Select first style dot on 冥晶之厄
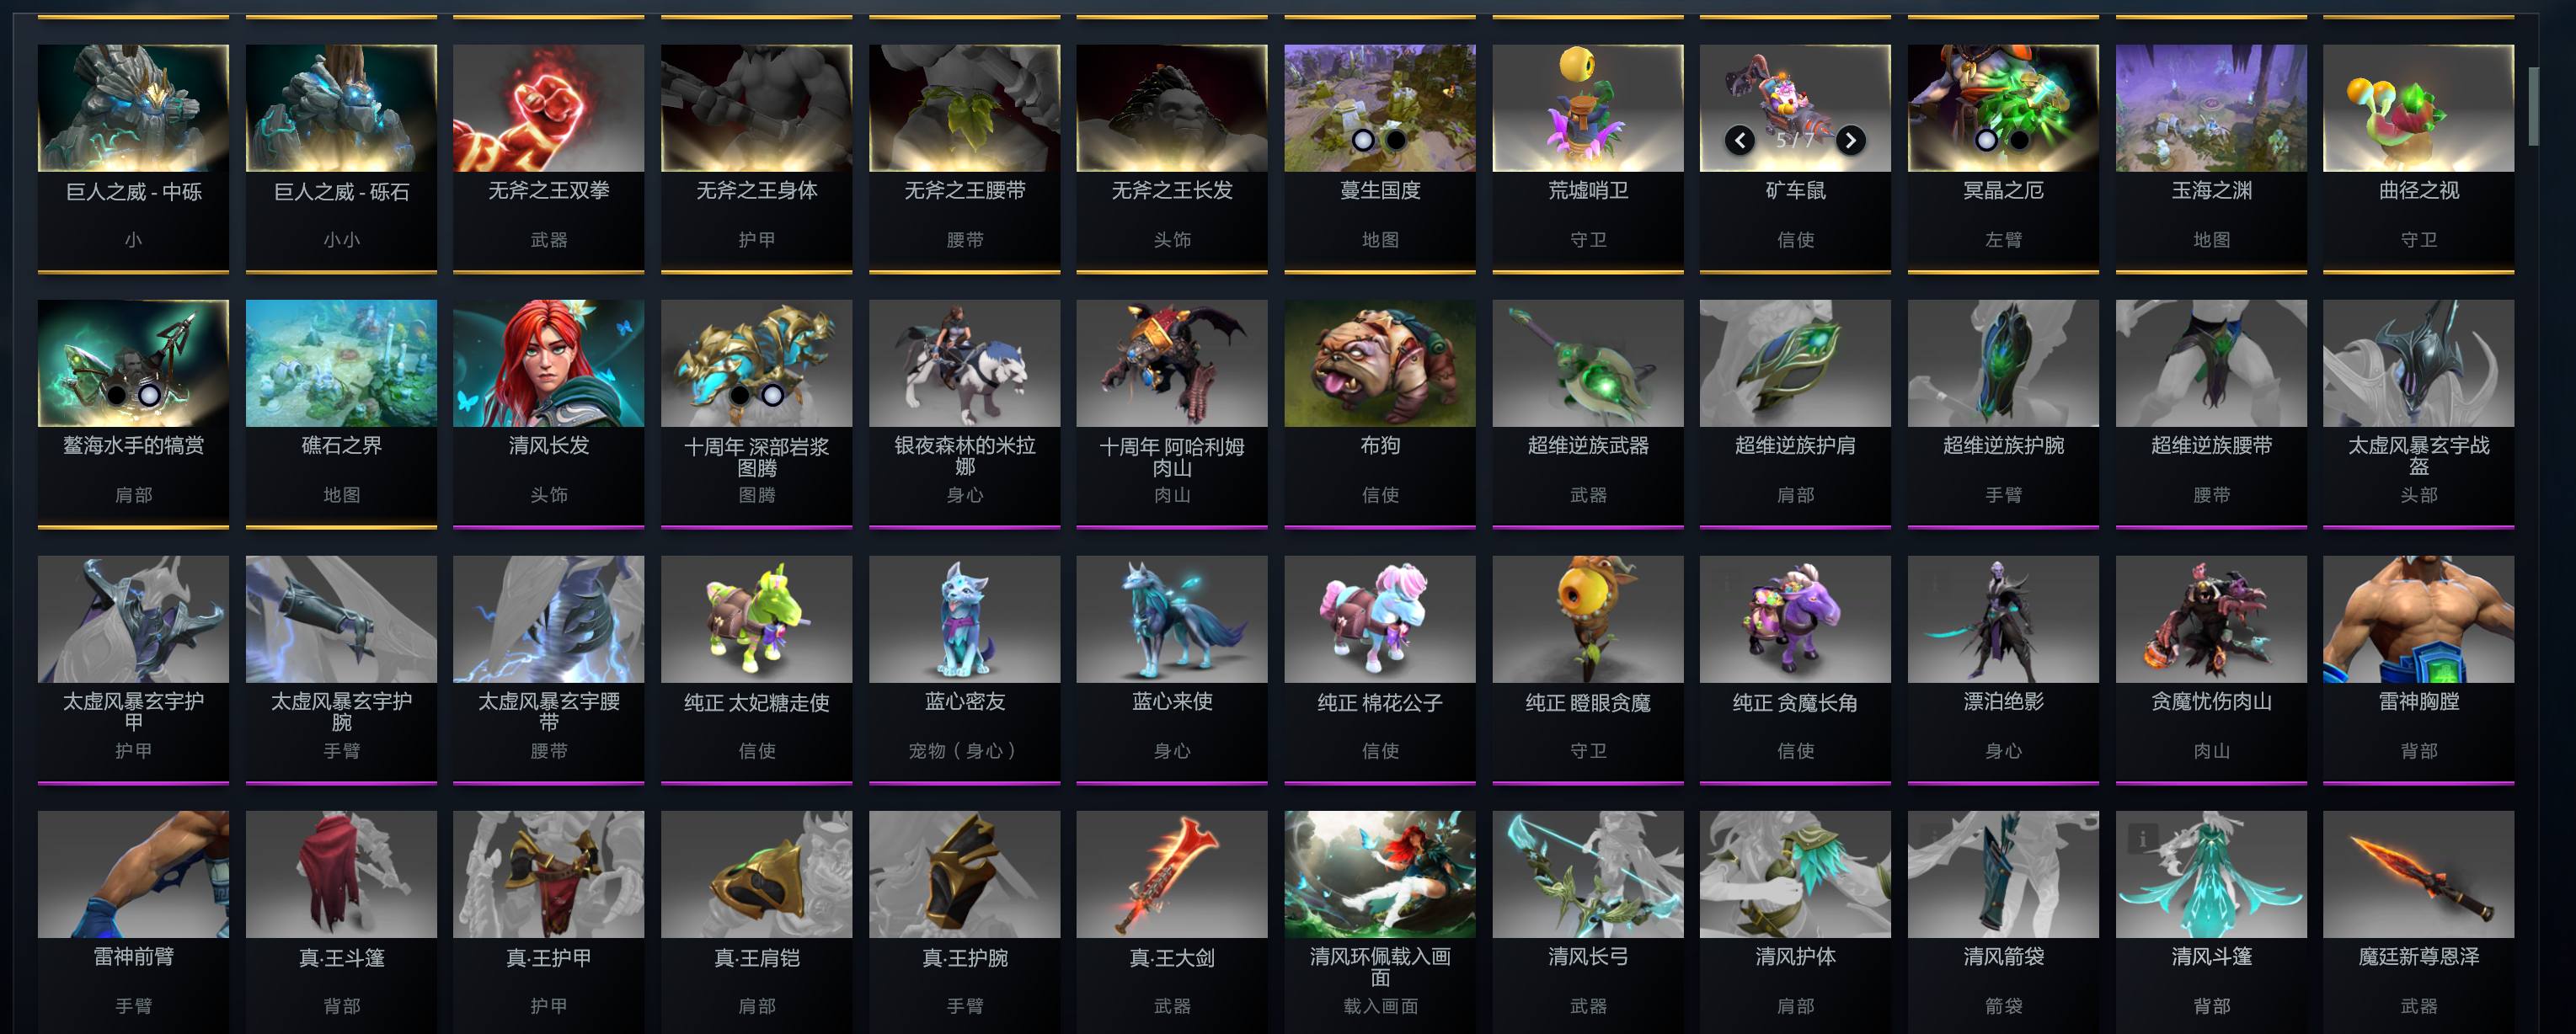Screen dimensions: 2576x1034 [x=1986, y=141]
